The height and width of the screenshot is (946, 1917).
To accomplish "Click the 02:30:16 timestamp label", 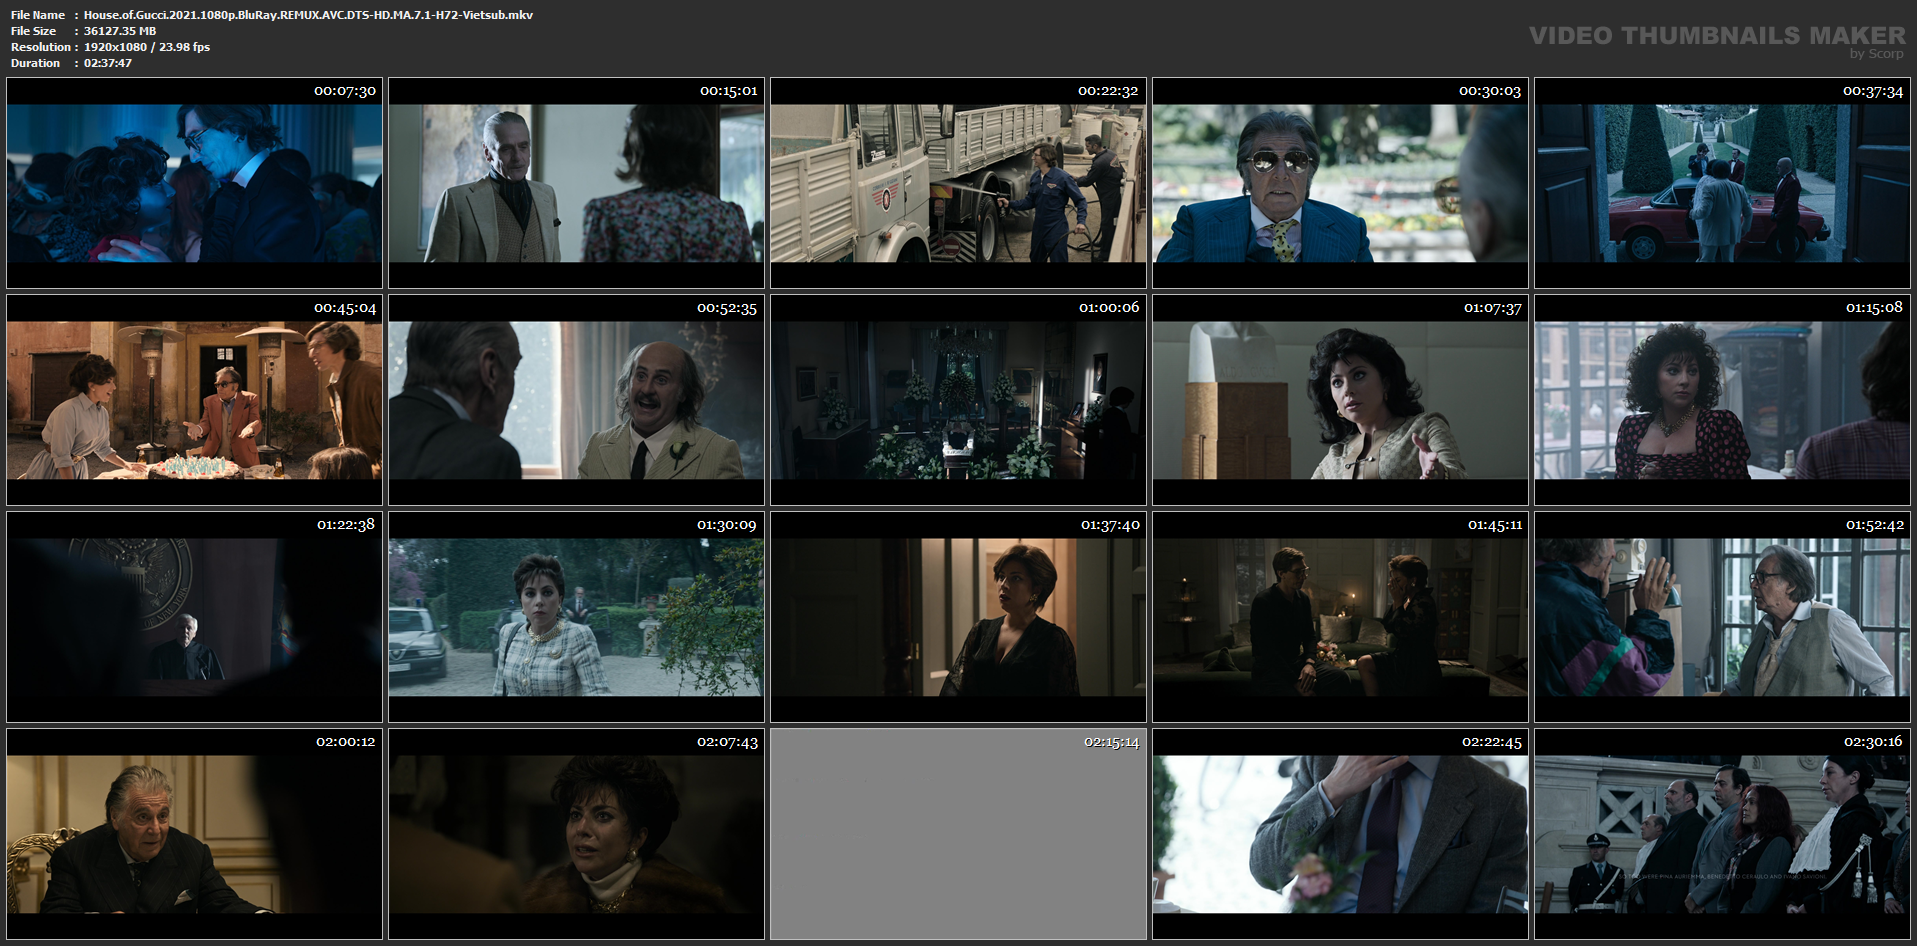I will pyautogui.click(x=1873, y=741).
